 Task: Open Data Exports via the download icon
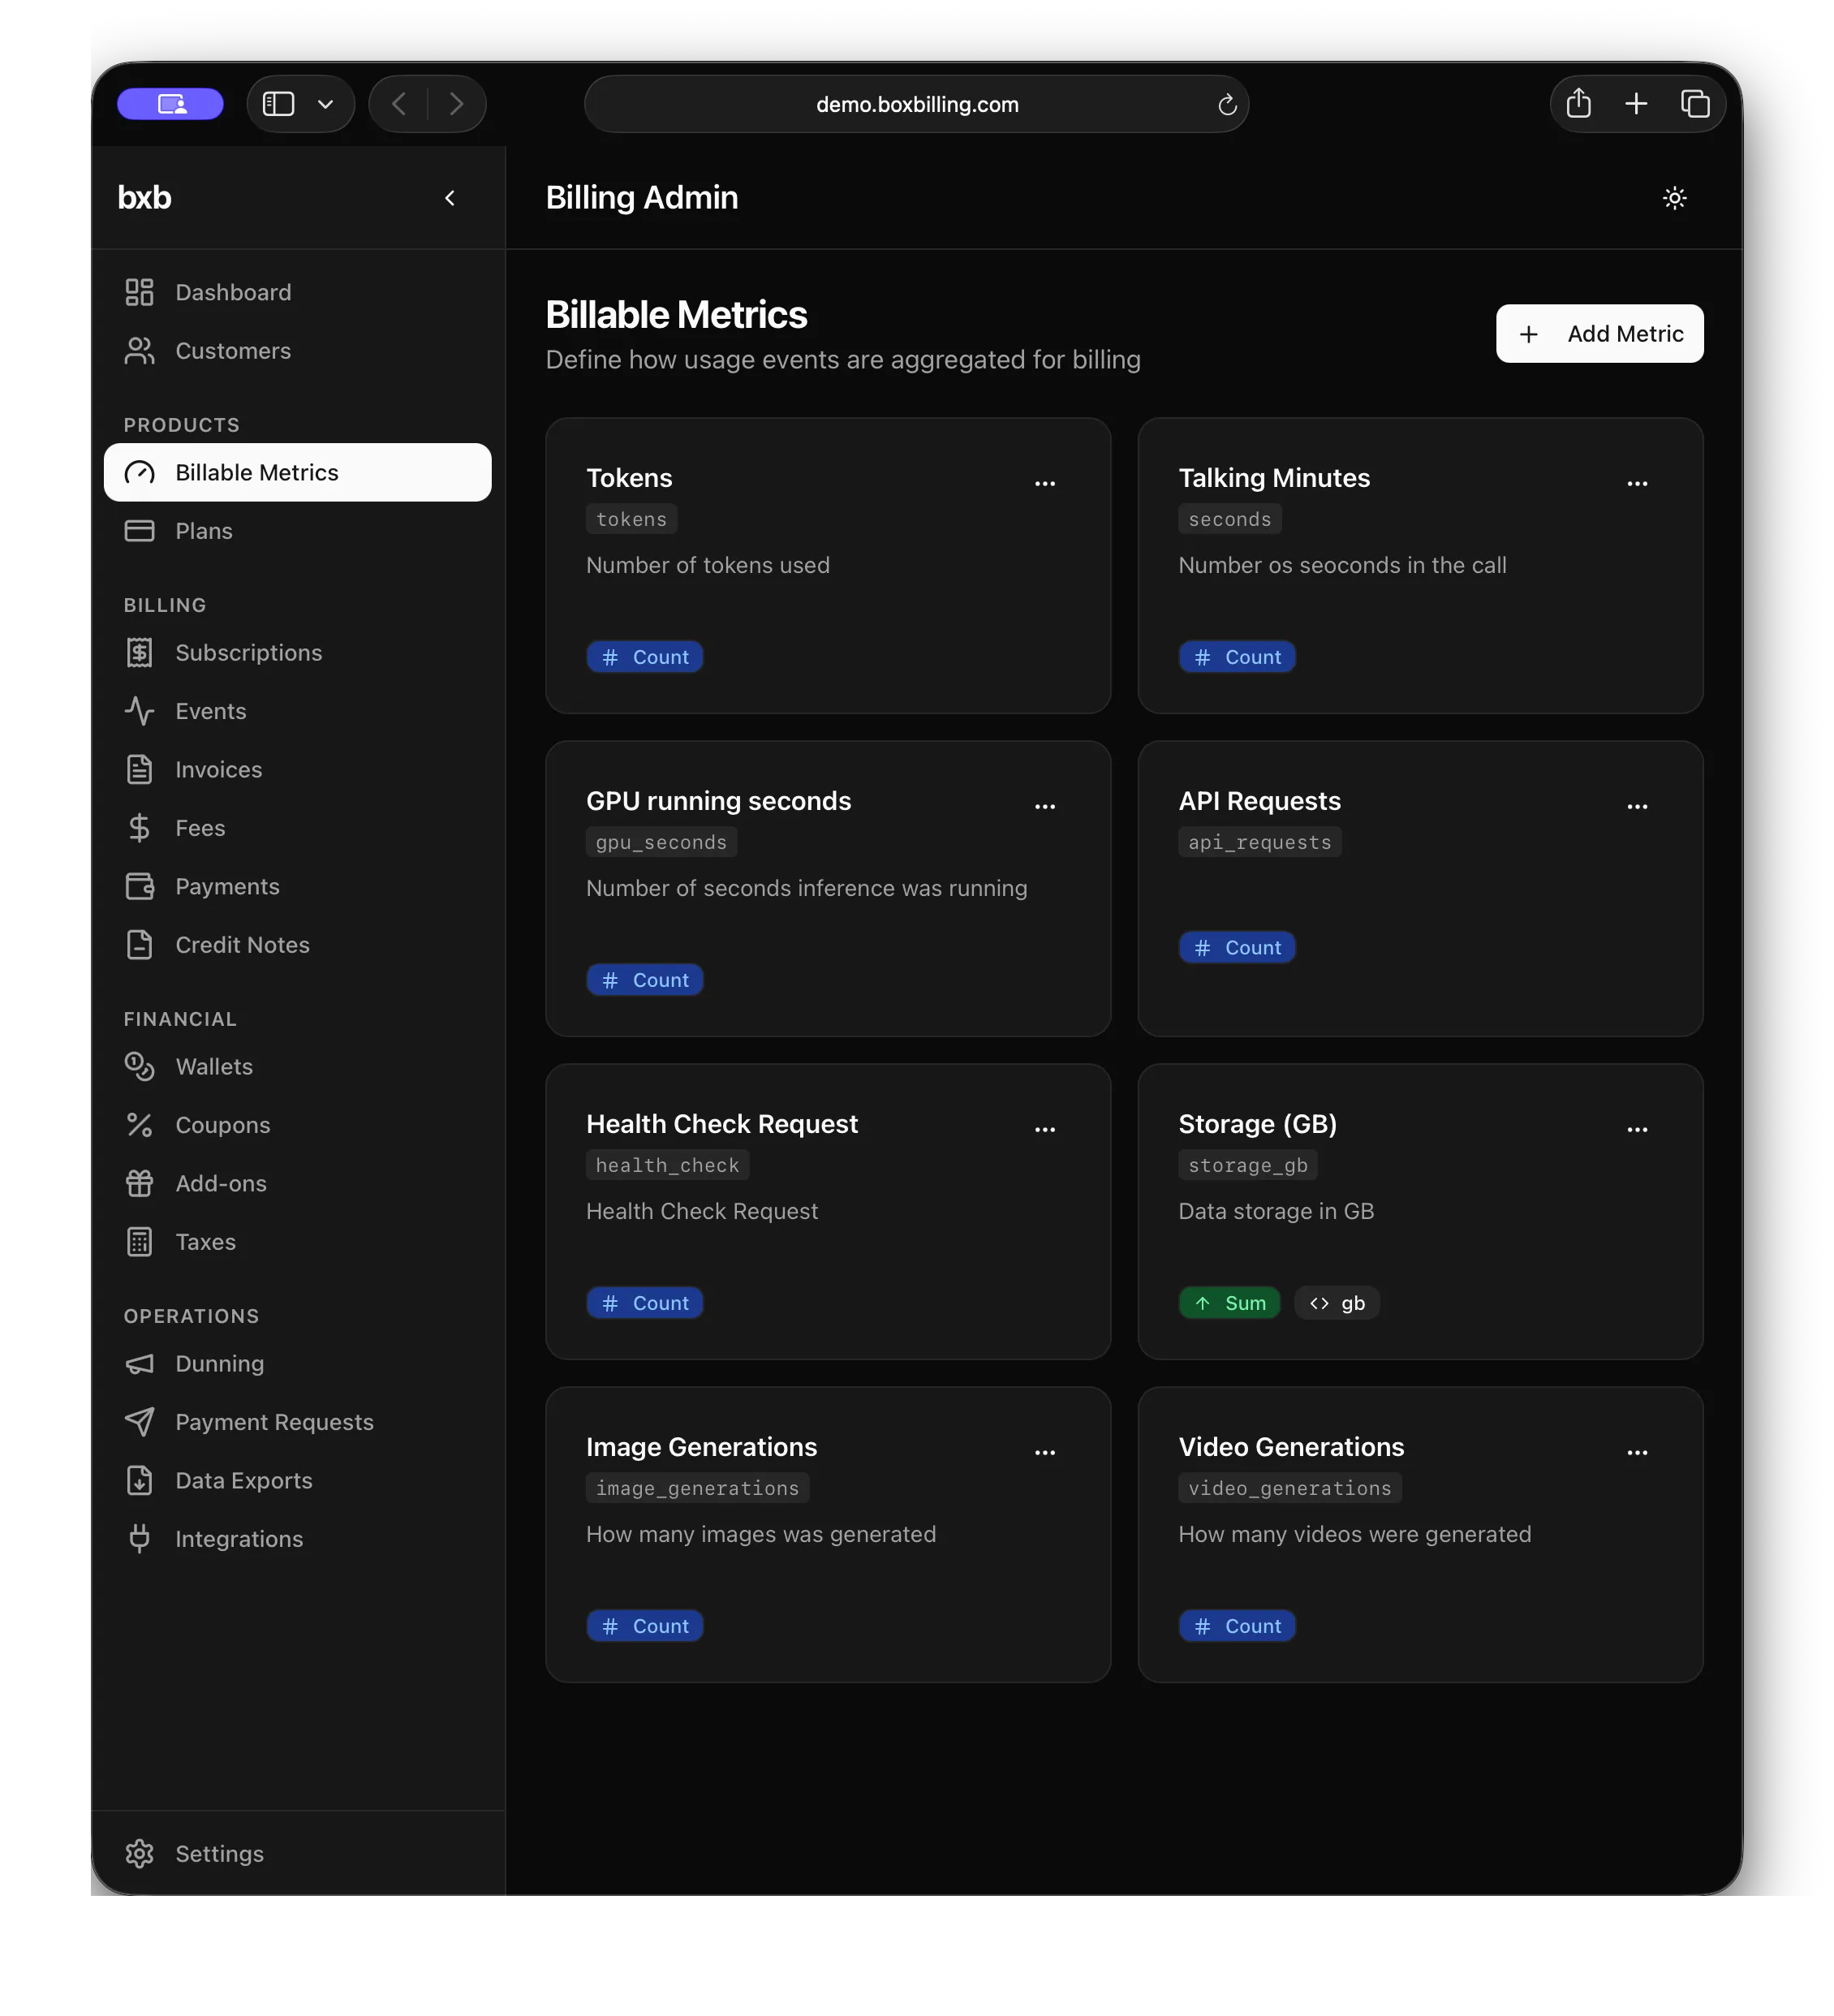(x=140, y=1480)
